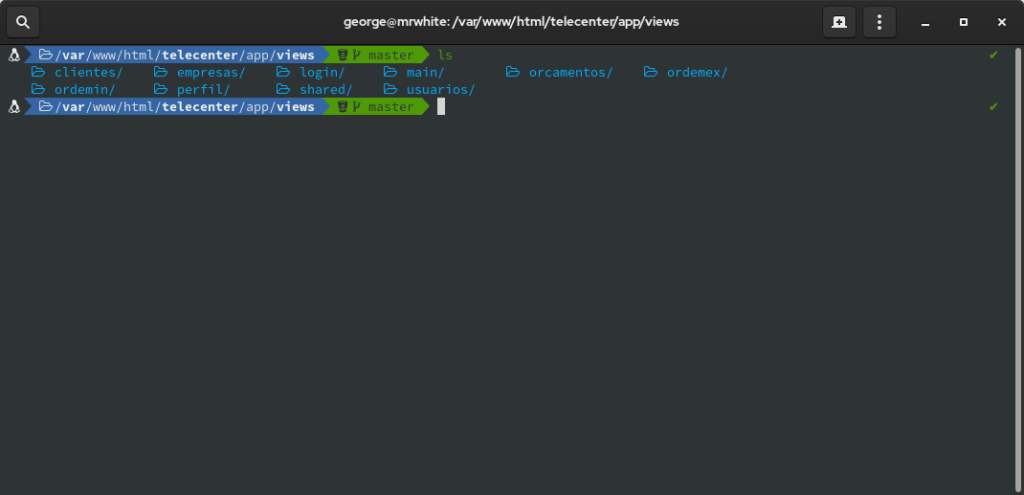Minimize the terminal window
This screenshot has width=1024, height=495.
(926, 21)
